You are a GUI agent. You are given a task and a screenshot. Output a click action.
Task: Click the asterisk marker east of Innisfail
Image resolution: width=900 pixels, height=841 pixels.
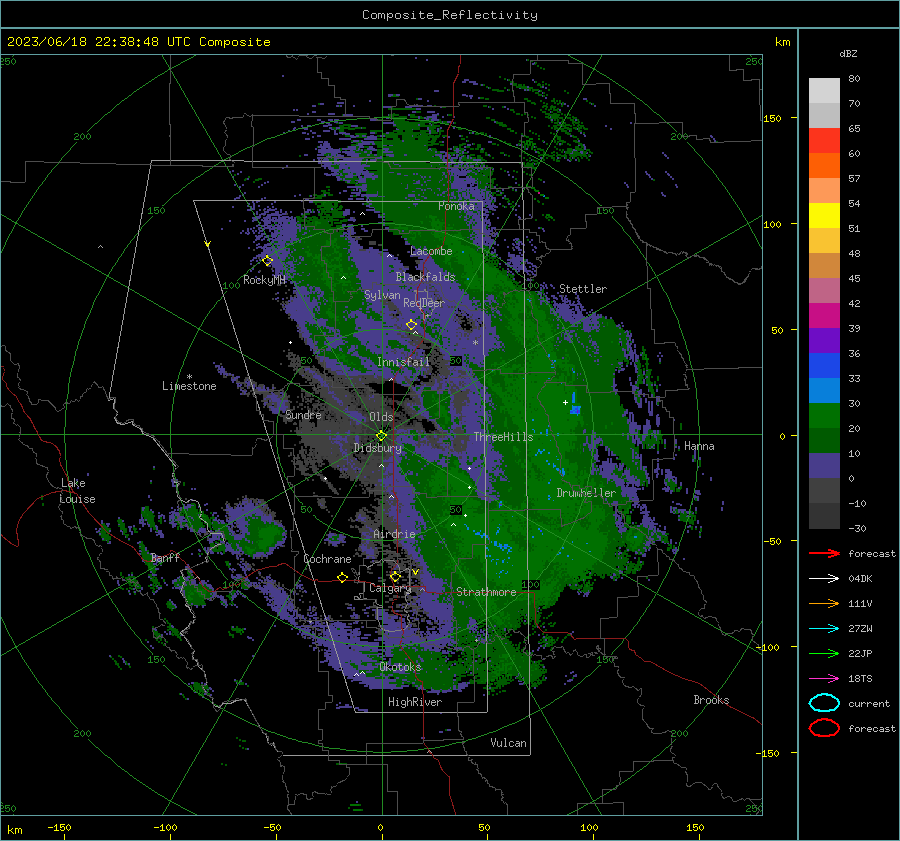[475, 343]
